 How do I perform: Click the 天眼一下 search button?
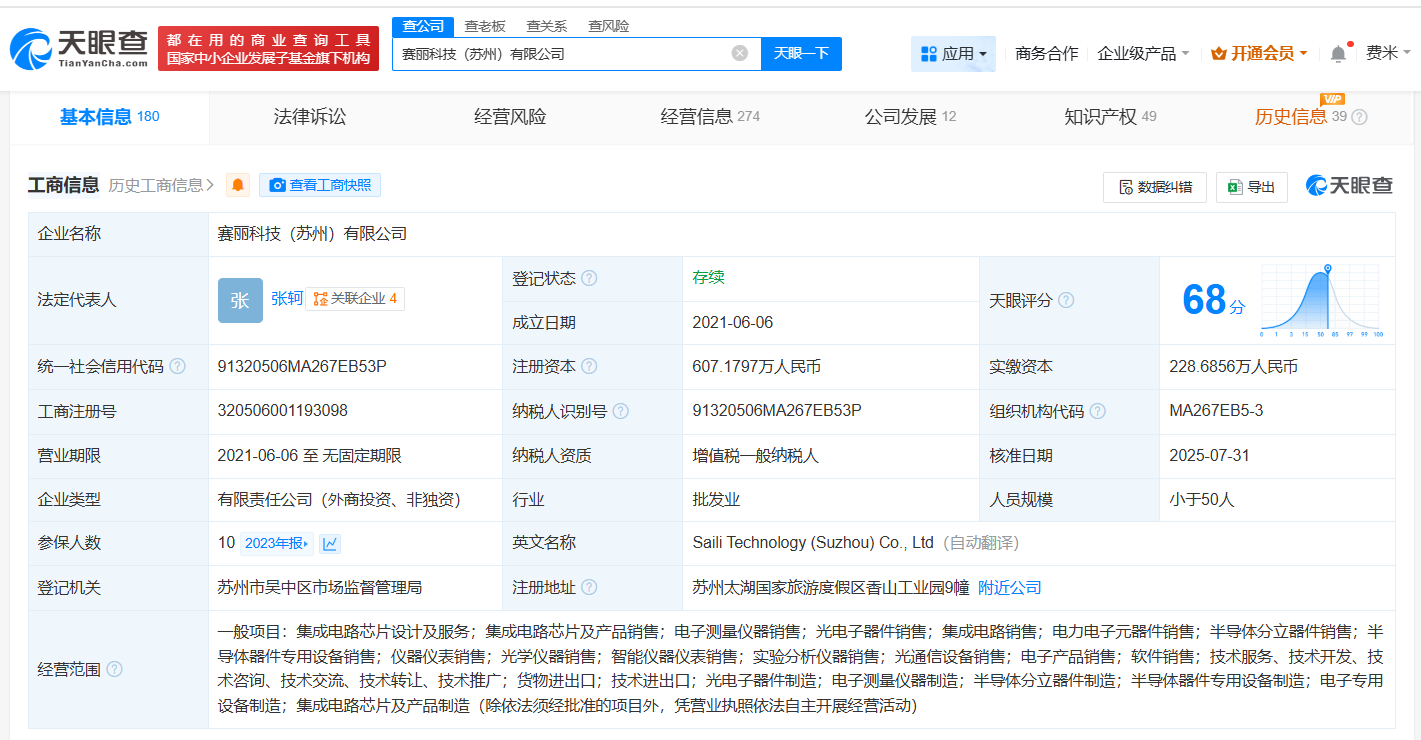click(x=801, y=54)
